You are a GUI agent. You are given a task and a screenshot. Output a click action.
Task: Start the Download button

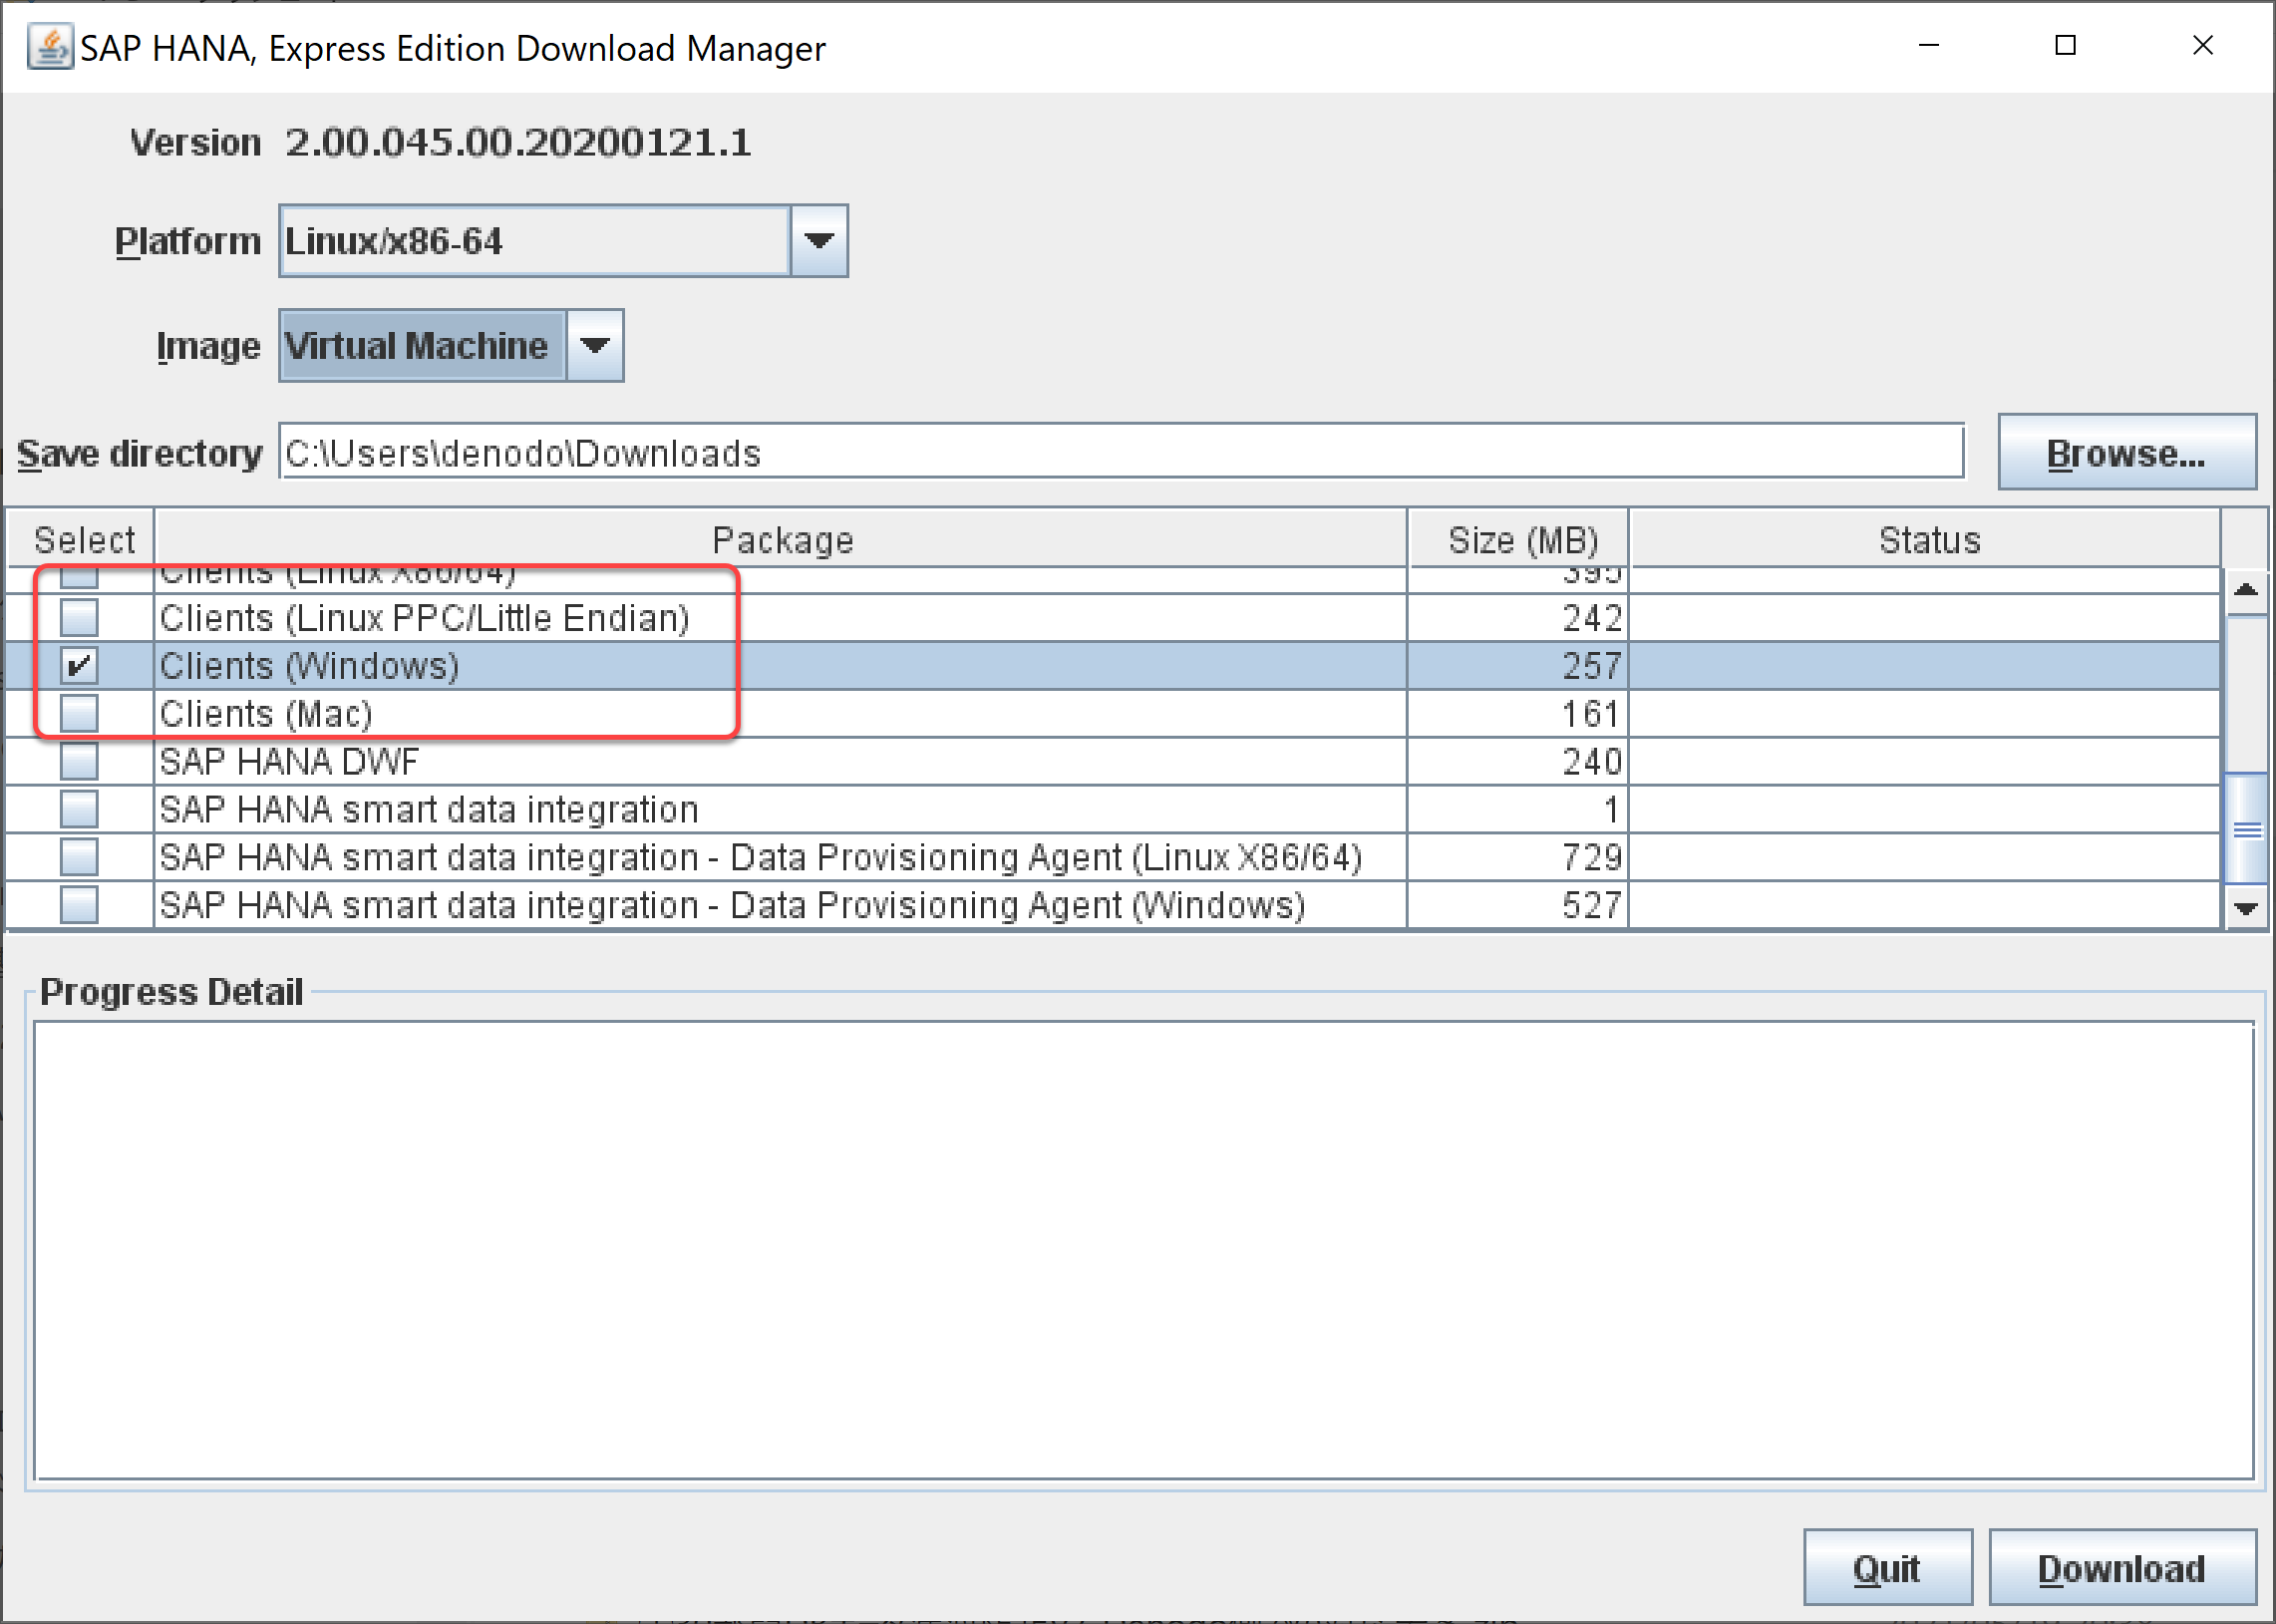point(2122,1568)
